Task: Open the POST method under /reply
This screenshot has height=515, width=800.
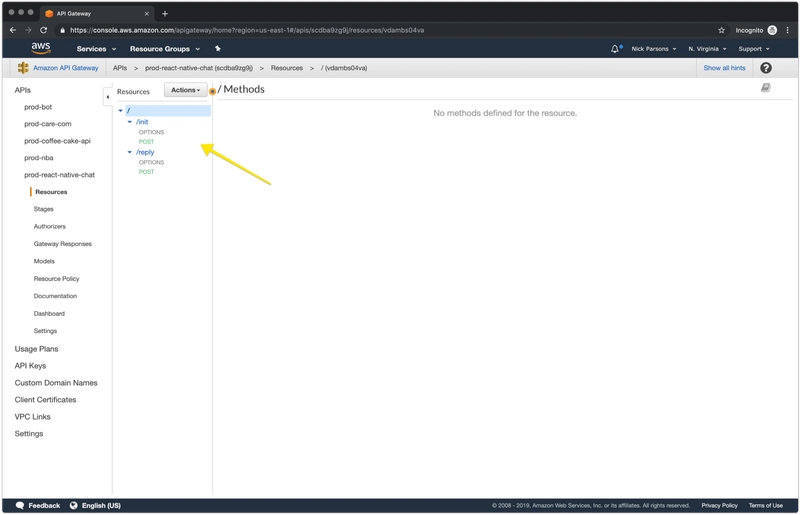Action: 146,172
